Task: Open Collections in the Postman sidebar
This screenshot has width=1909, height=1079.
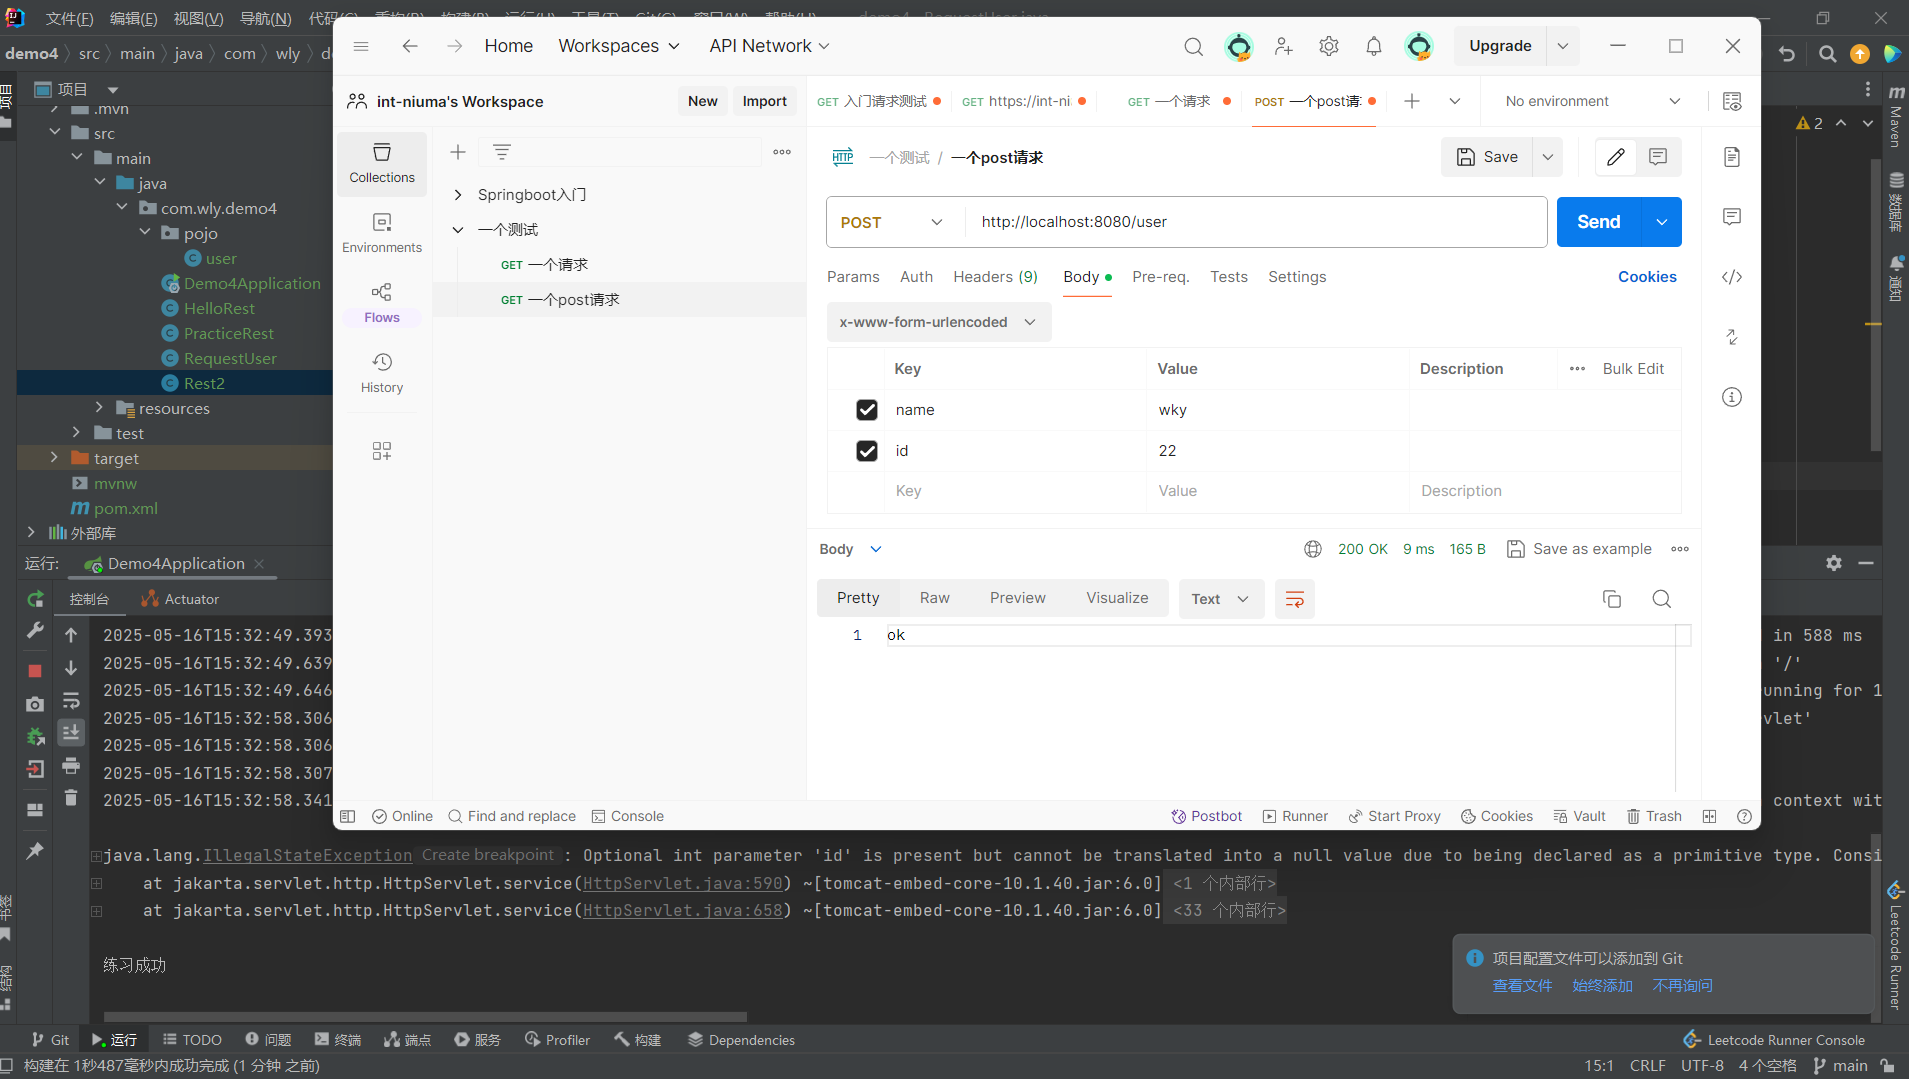Action: pyautogui.click(x=382, y=163)
